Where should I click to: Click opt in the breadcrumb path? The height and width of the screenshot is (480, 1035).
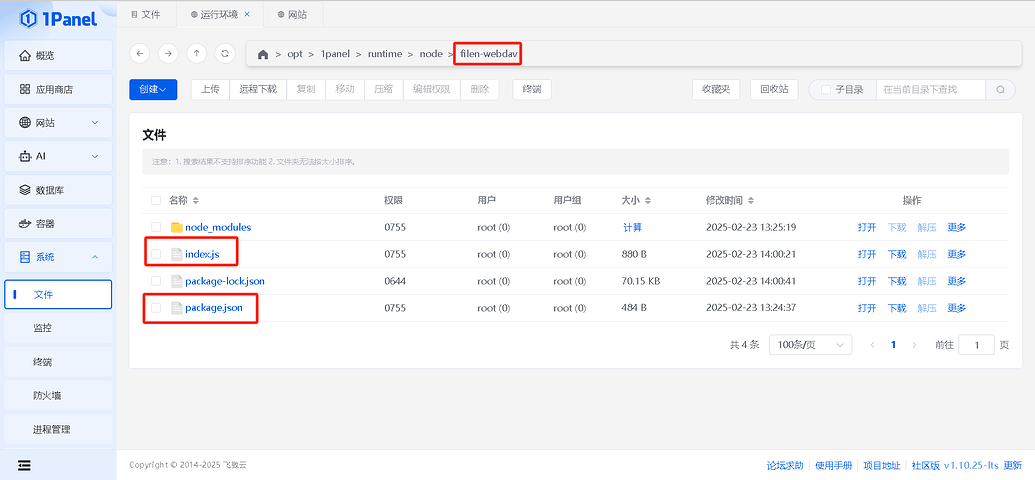294,54
